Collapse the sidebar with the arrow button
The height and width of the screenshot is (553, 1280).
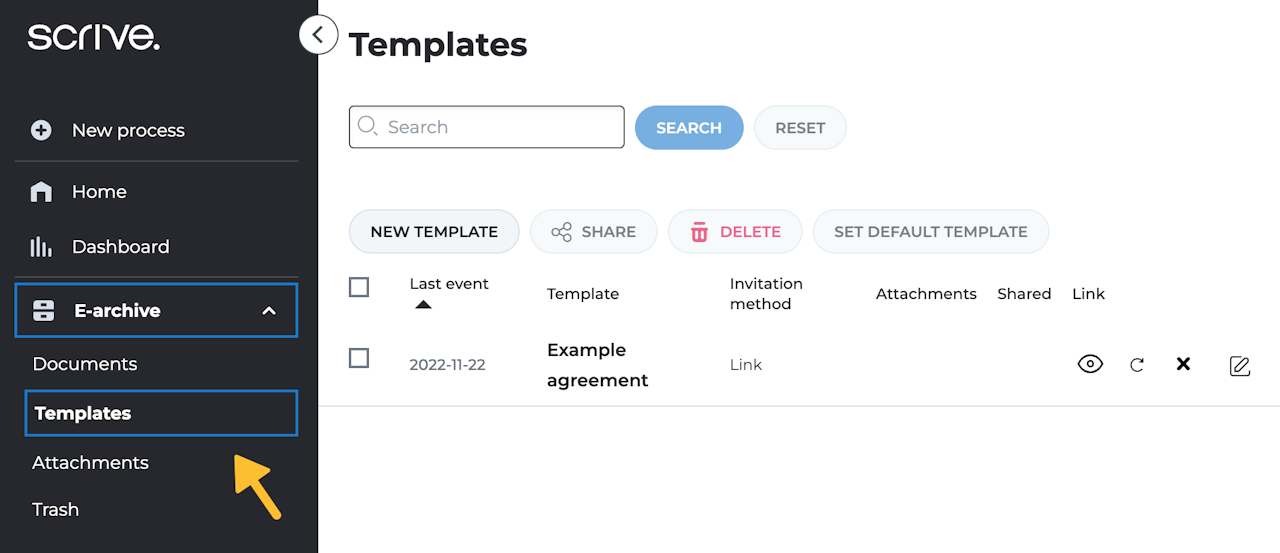(x=318, y=35)
